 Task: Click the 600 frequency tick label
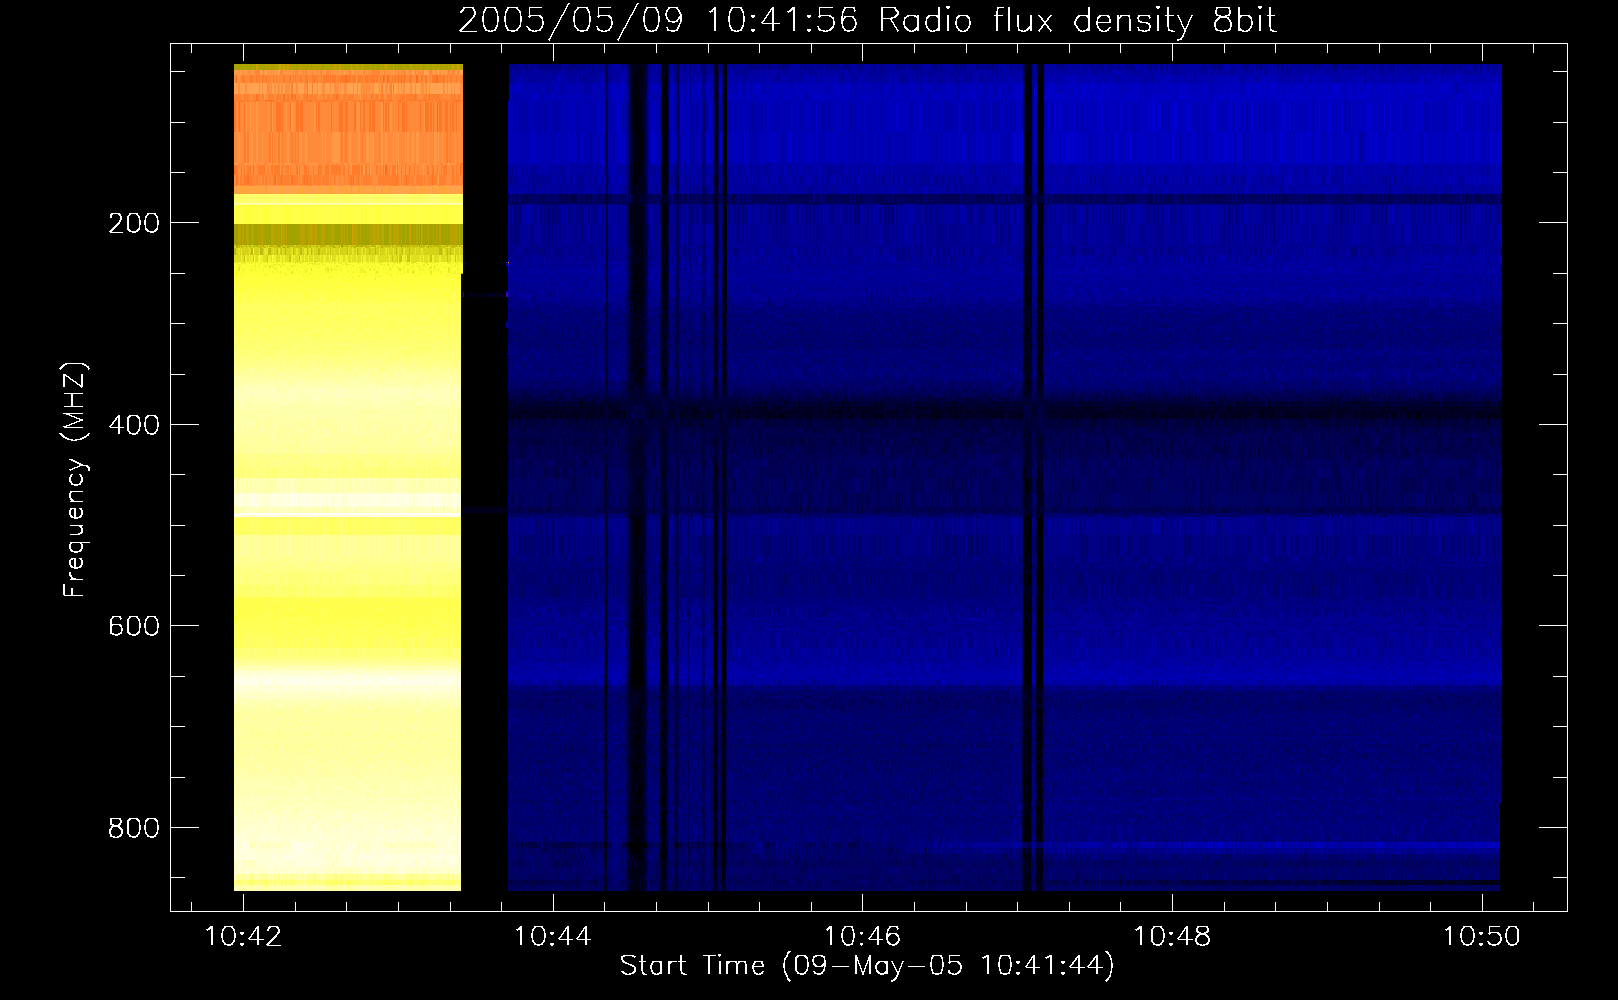pos(133,625)
